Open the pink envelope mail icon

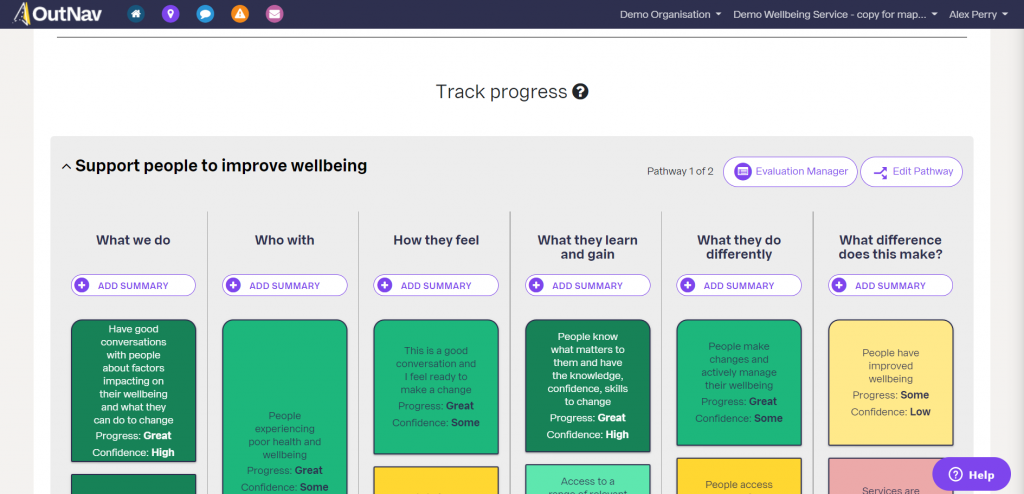[x=275, y=14]
